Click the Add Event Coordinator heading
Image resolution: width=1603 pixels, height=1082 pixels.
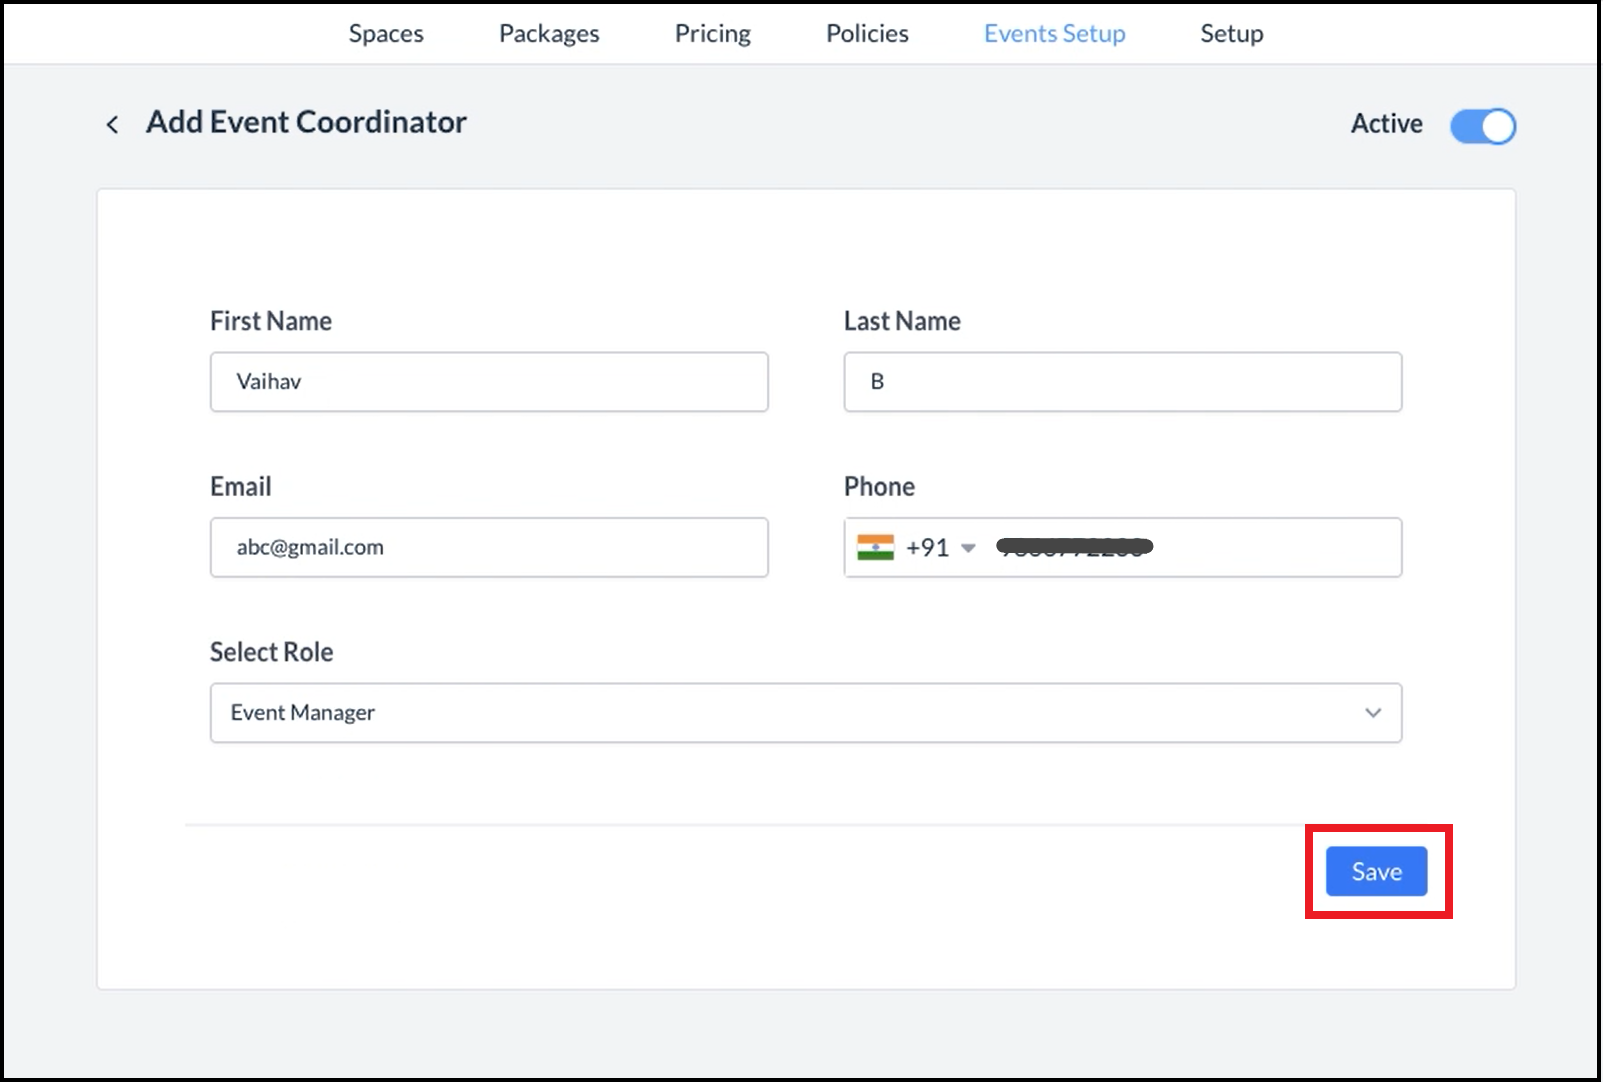[306, 122]
